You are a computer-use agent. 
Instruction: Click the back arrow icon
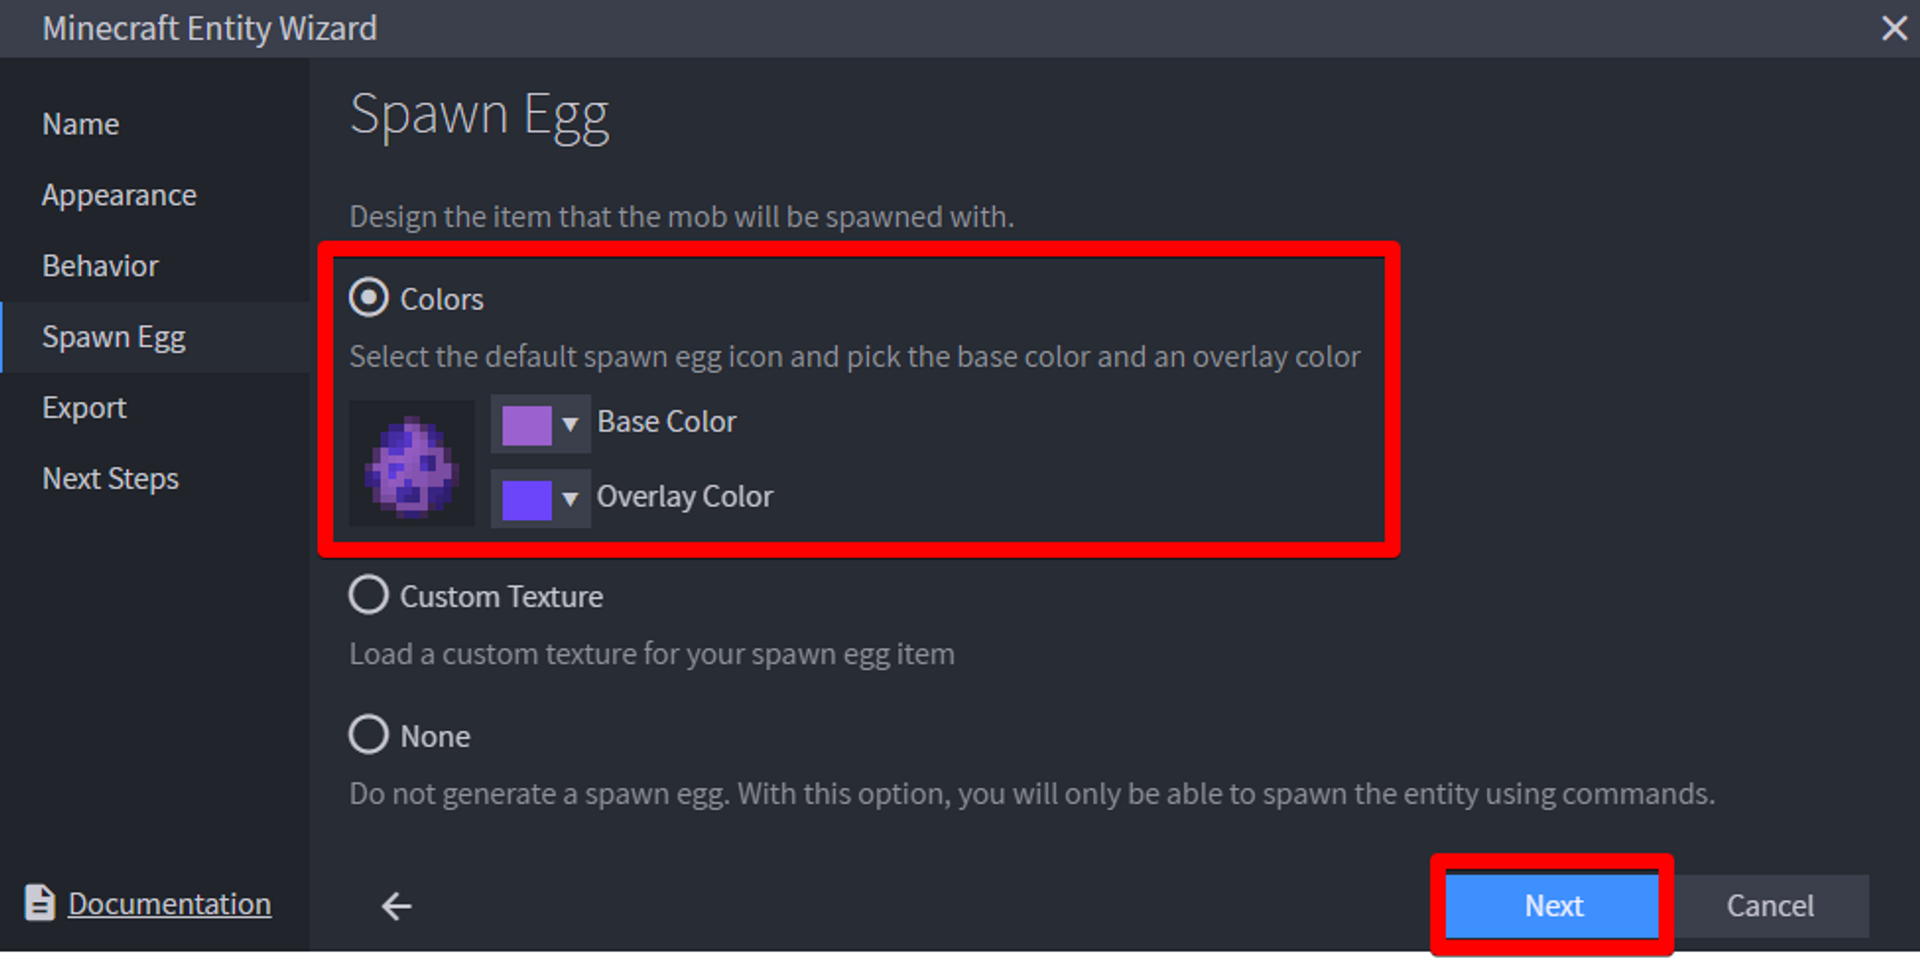click(x=397, y=906)
